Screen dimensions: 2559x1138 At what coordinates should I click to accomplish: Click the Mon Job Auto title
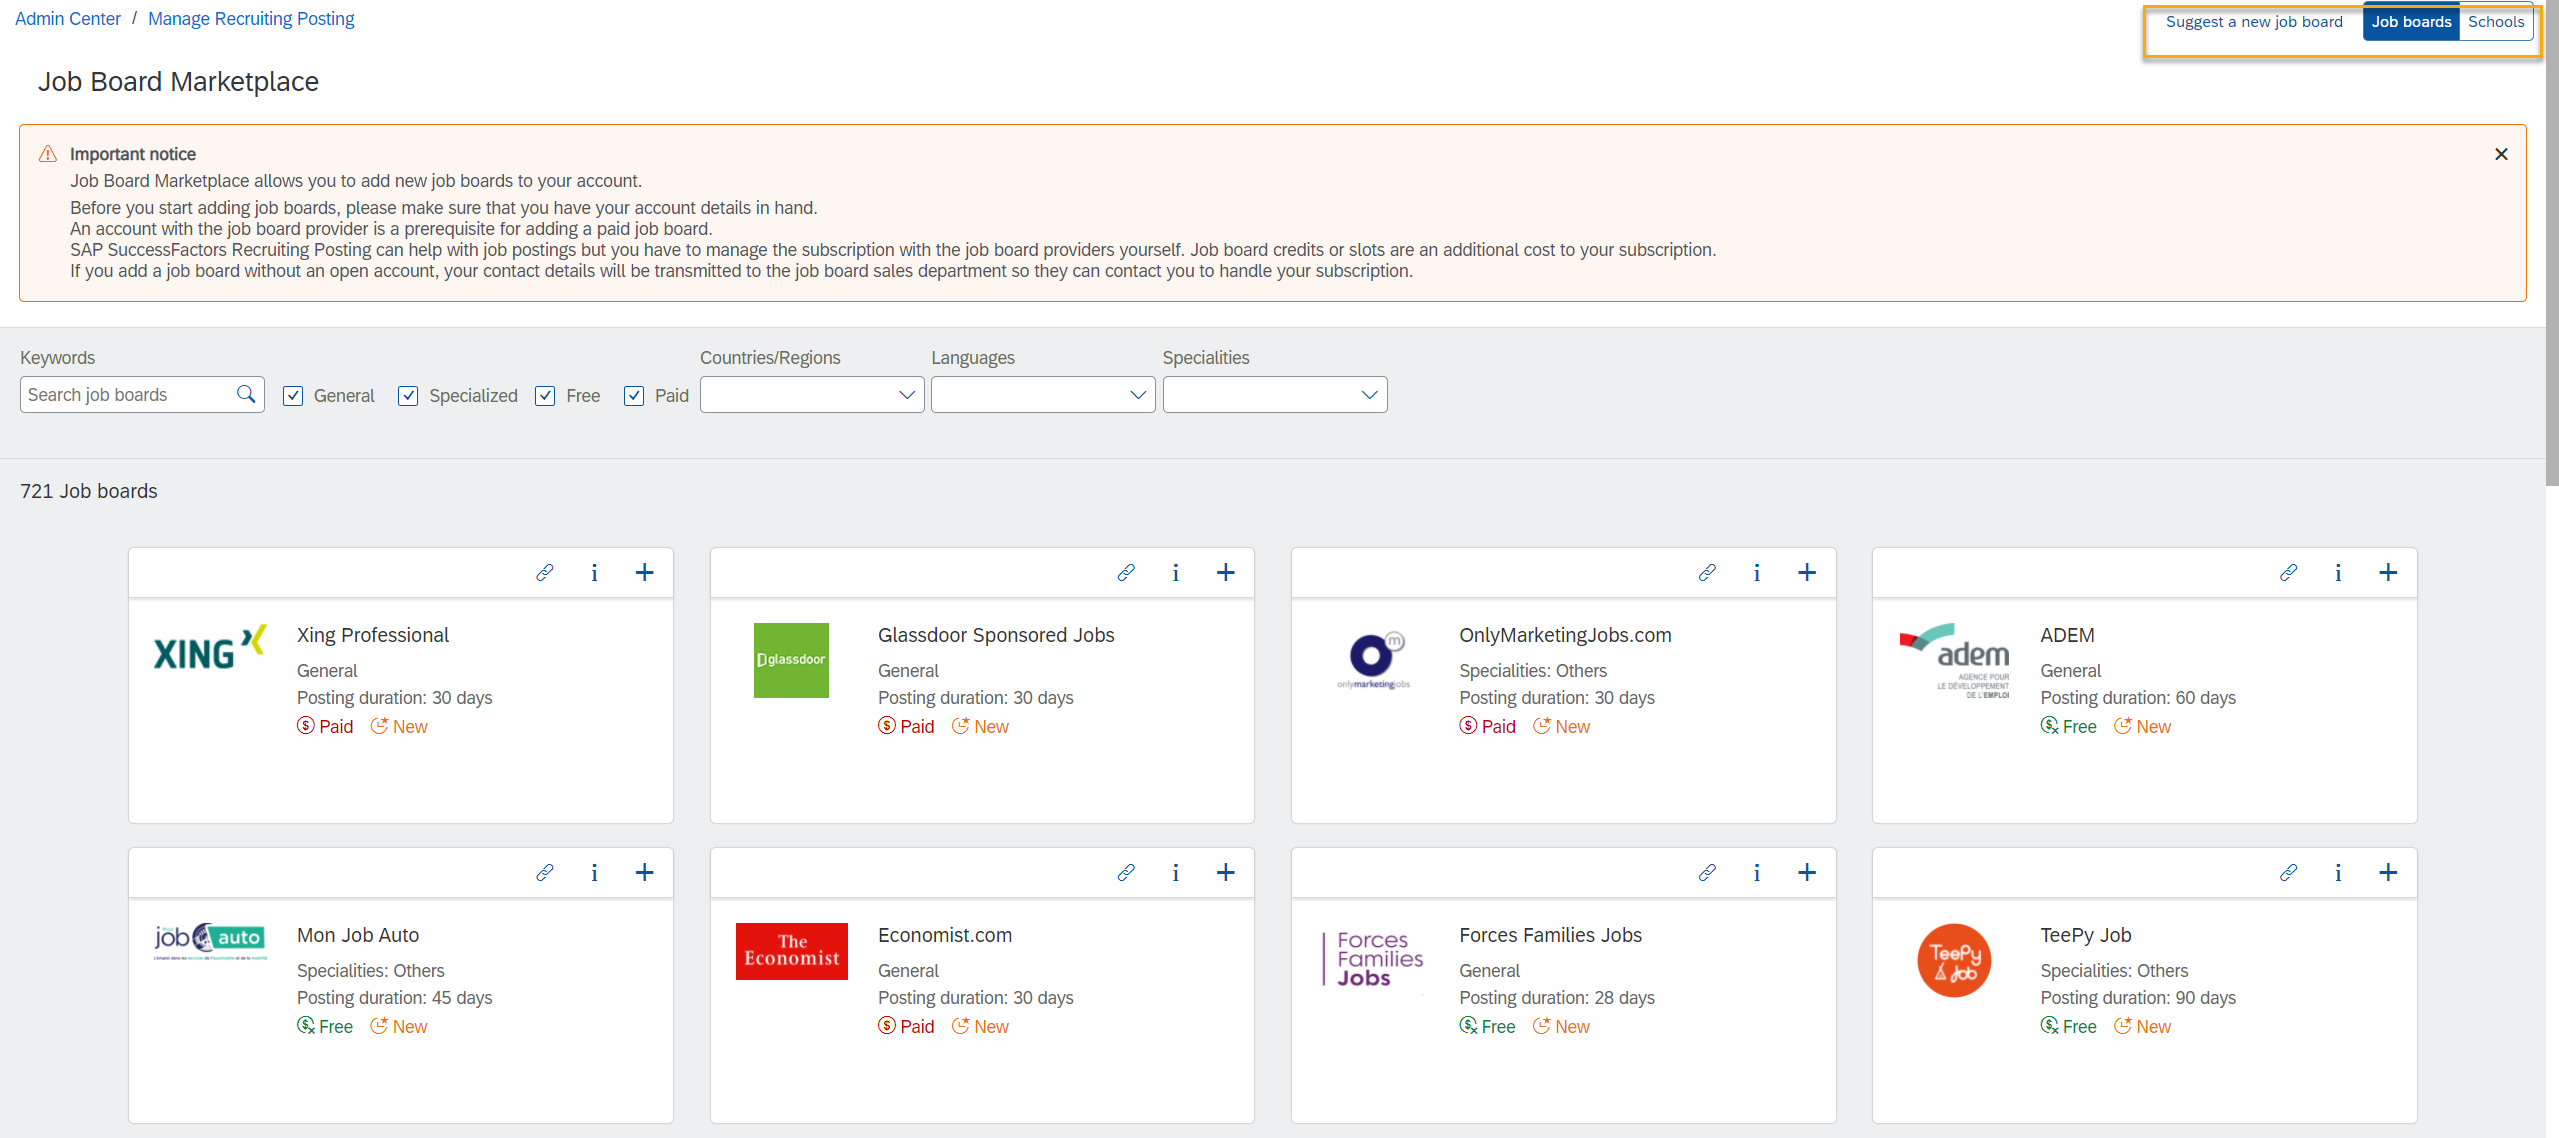pos(358,935)
